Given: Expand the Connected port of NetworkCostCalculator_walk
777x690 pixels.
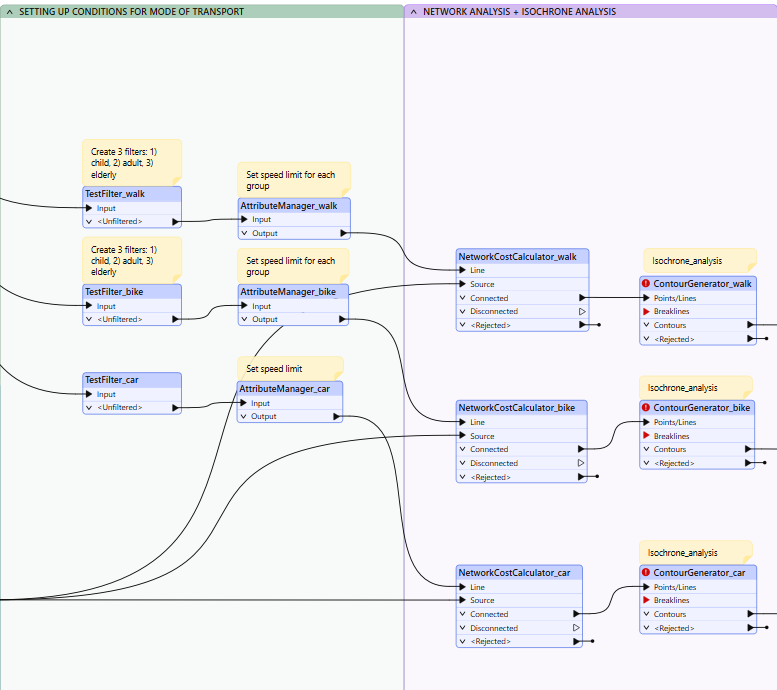Looking at the screenshot, I should click(x=462, y=298).
